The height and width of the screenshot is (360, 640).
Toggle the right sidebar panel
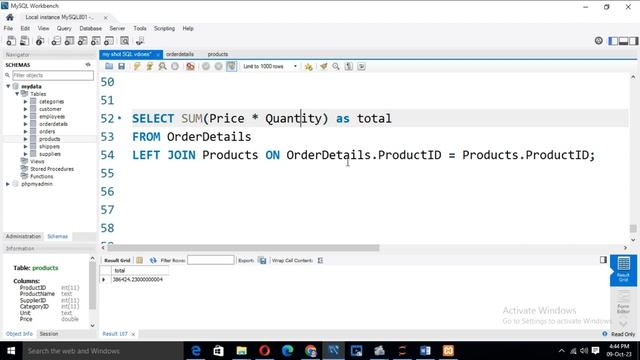pos(633,41)
